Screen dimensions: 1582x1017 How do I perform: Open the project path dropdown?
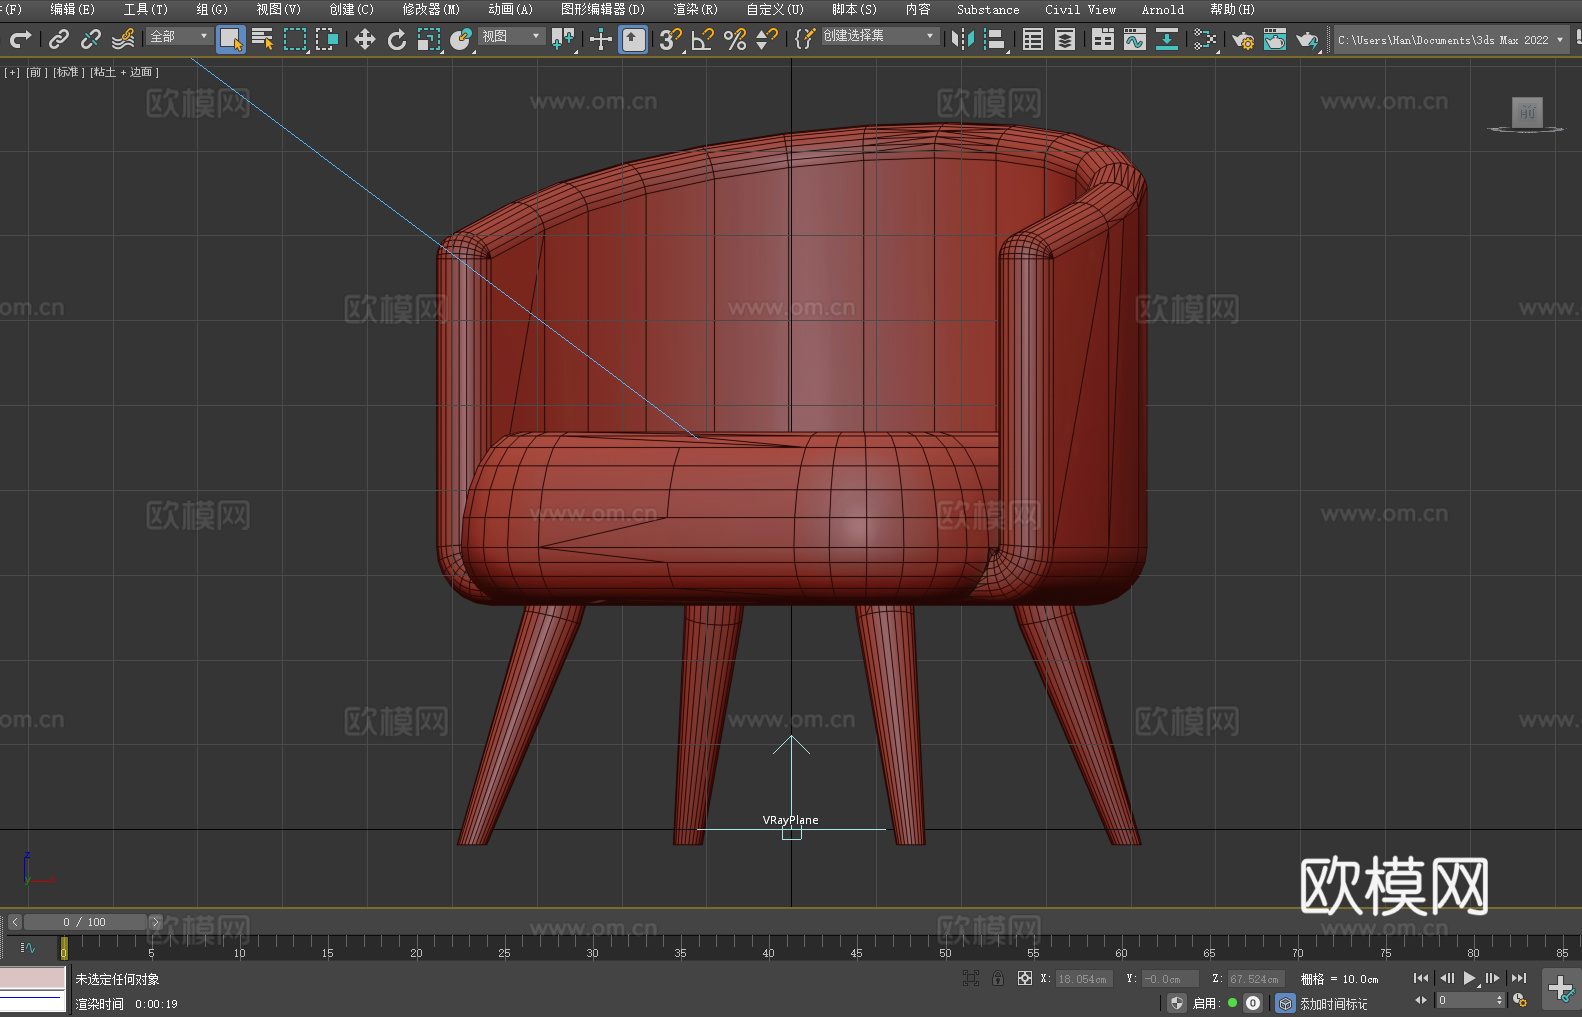[1450, 40]
